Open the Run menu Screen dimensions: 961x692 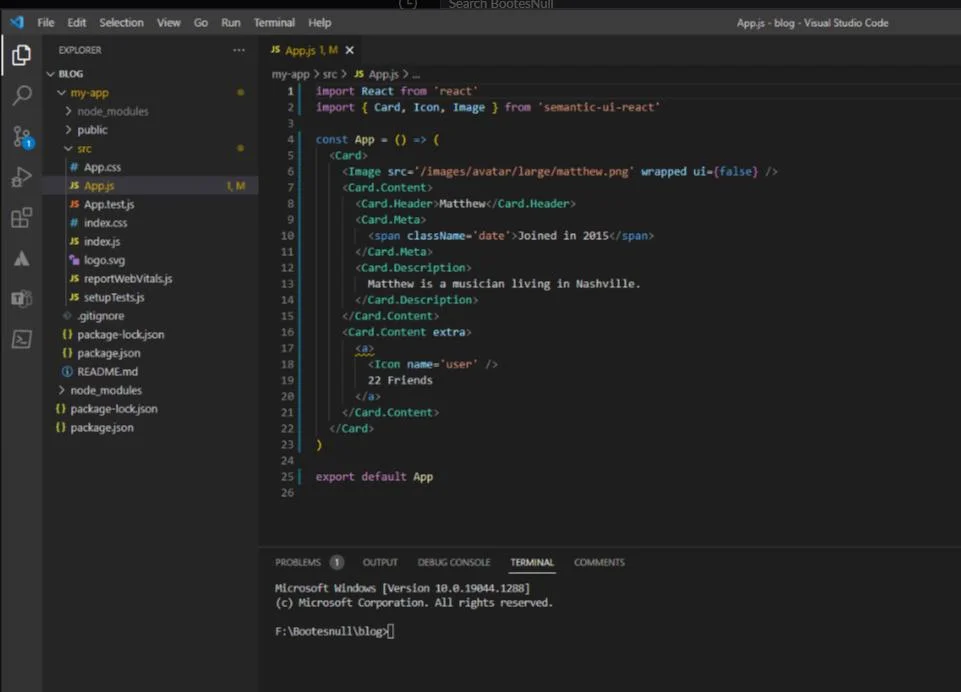pos(230,23)
